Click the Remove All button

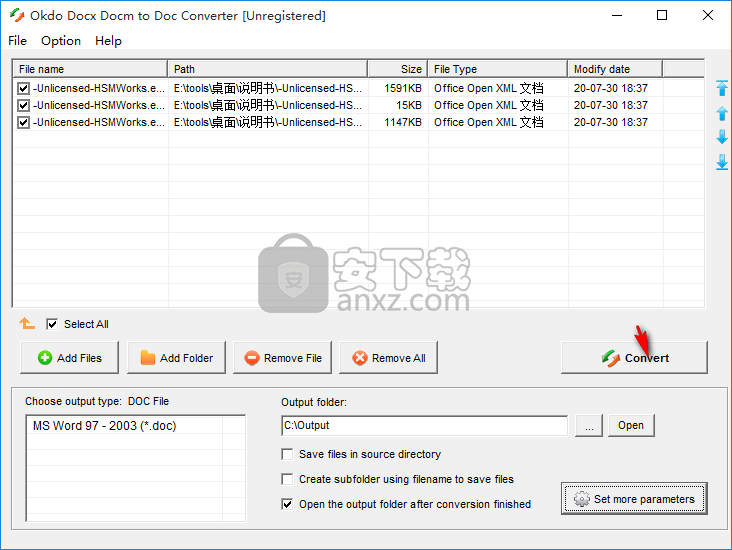coord(388,358)
